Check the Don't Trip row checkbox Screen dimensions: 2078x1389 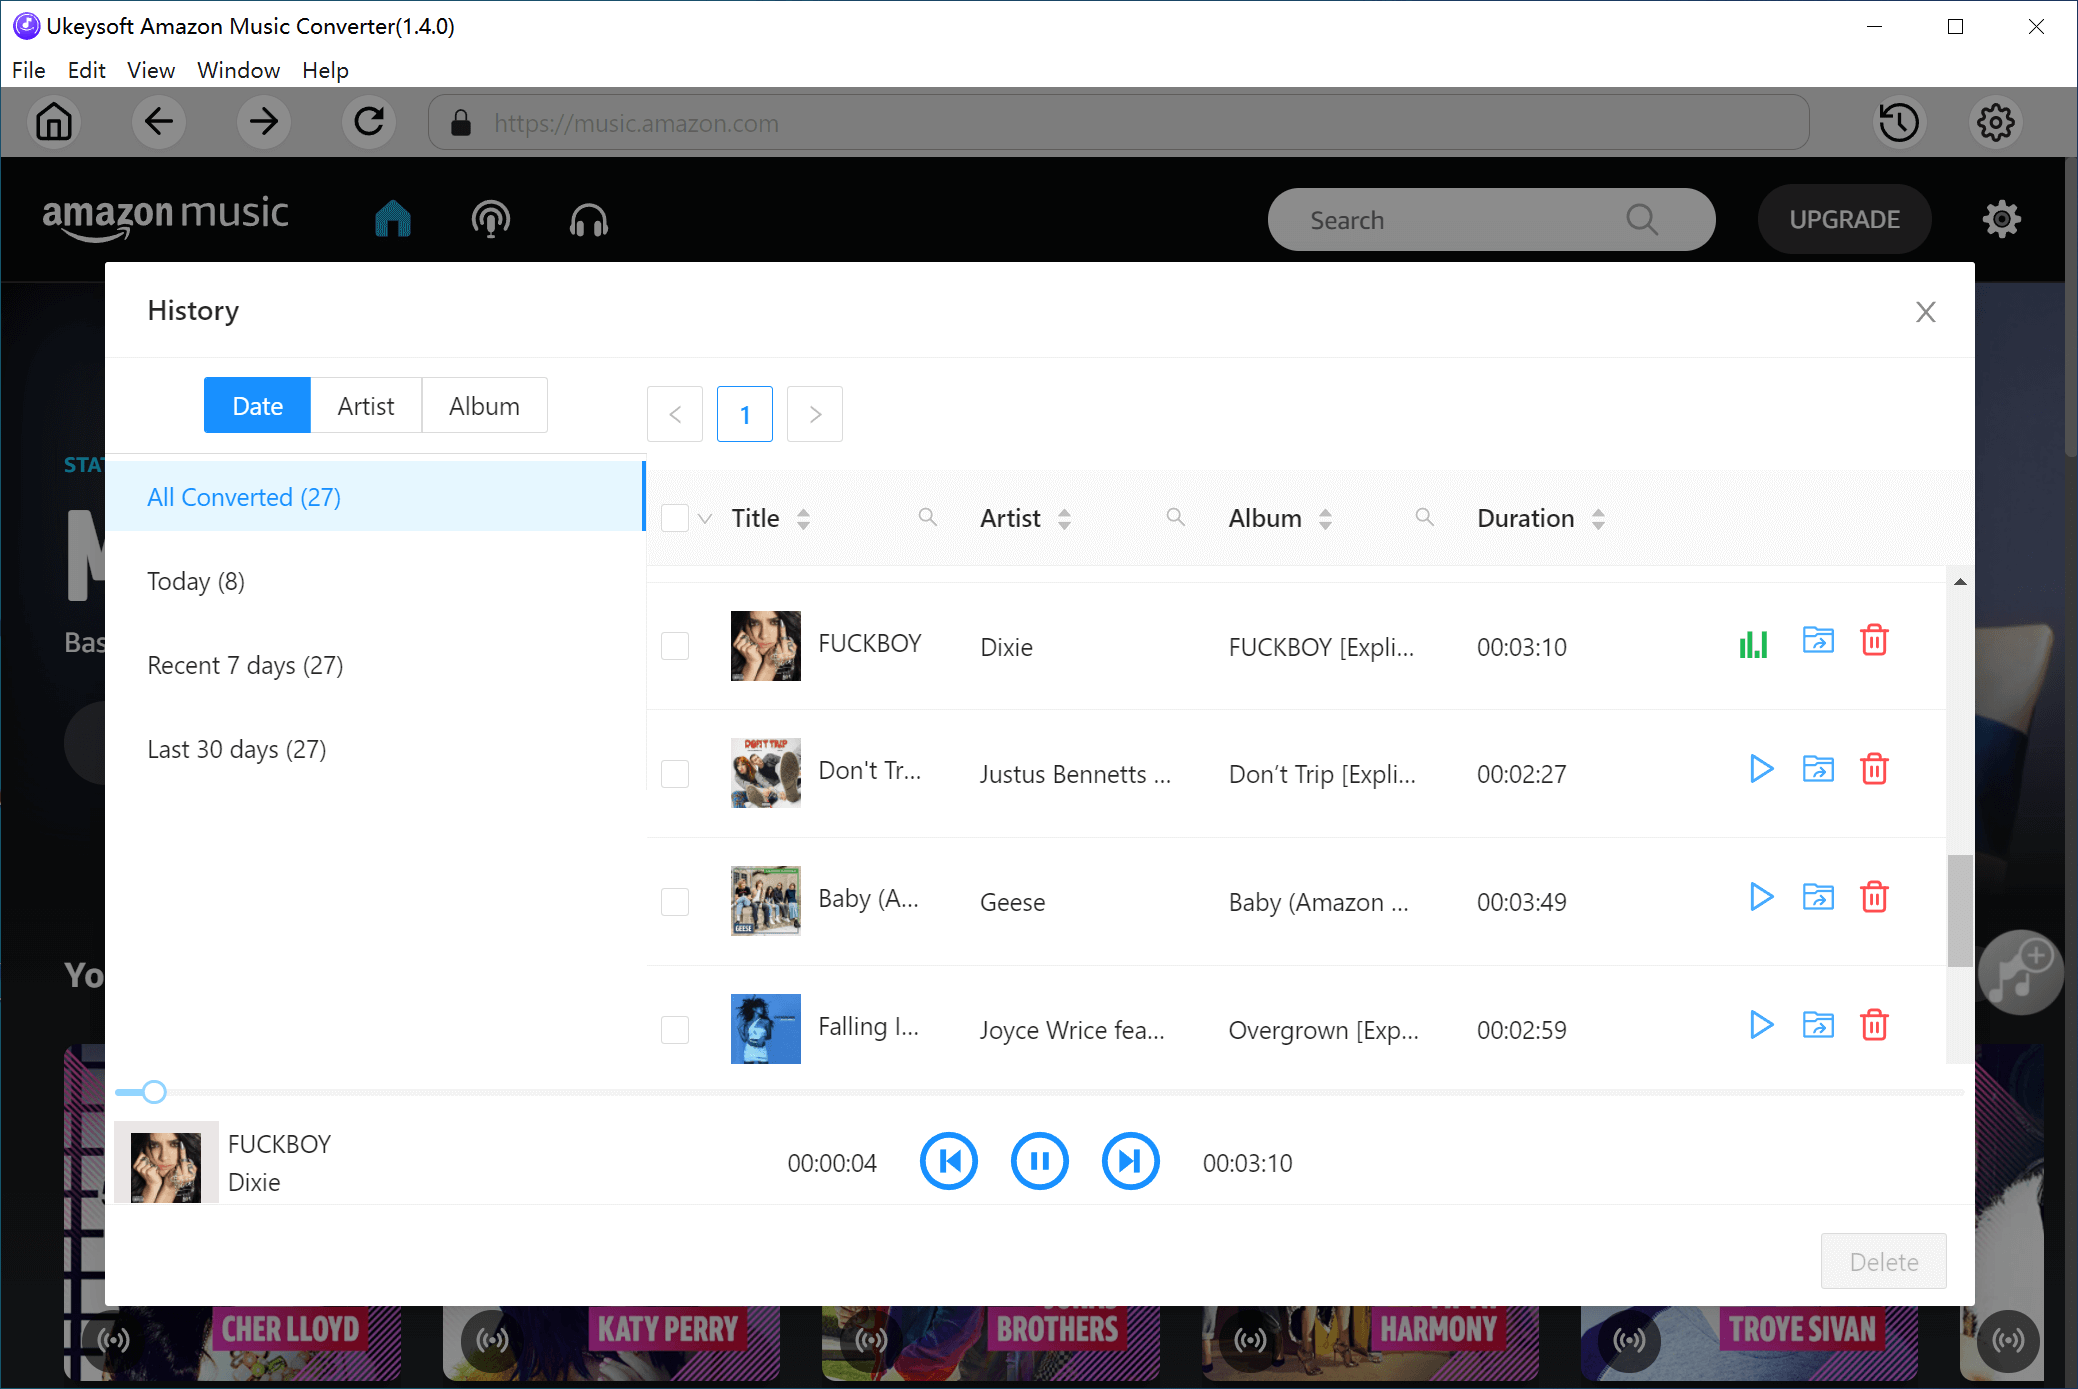(x=675, y=774)
